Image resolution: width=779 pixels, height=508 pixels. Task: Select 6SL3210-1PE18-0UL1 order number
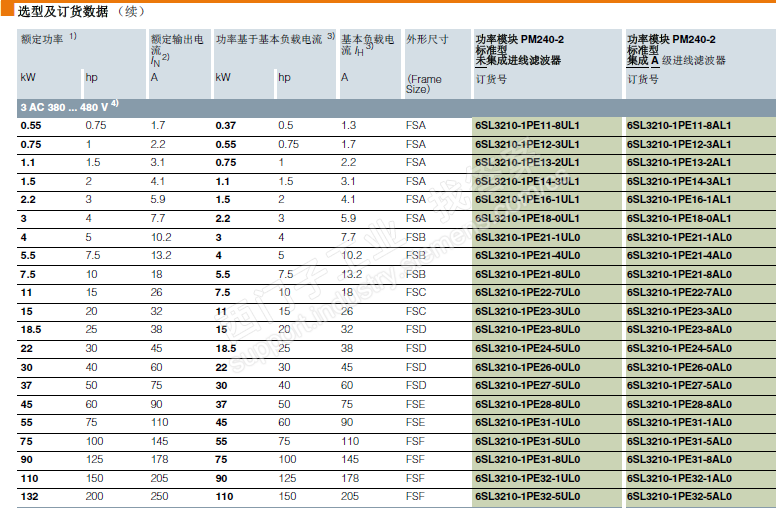click(527, 218)
